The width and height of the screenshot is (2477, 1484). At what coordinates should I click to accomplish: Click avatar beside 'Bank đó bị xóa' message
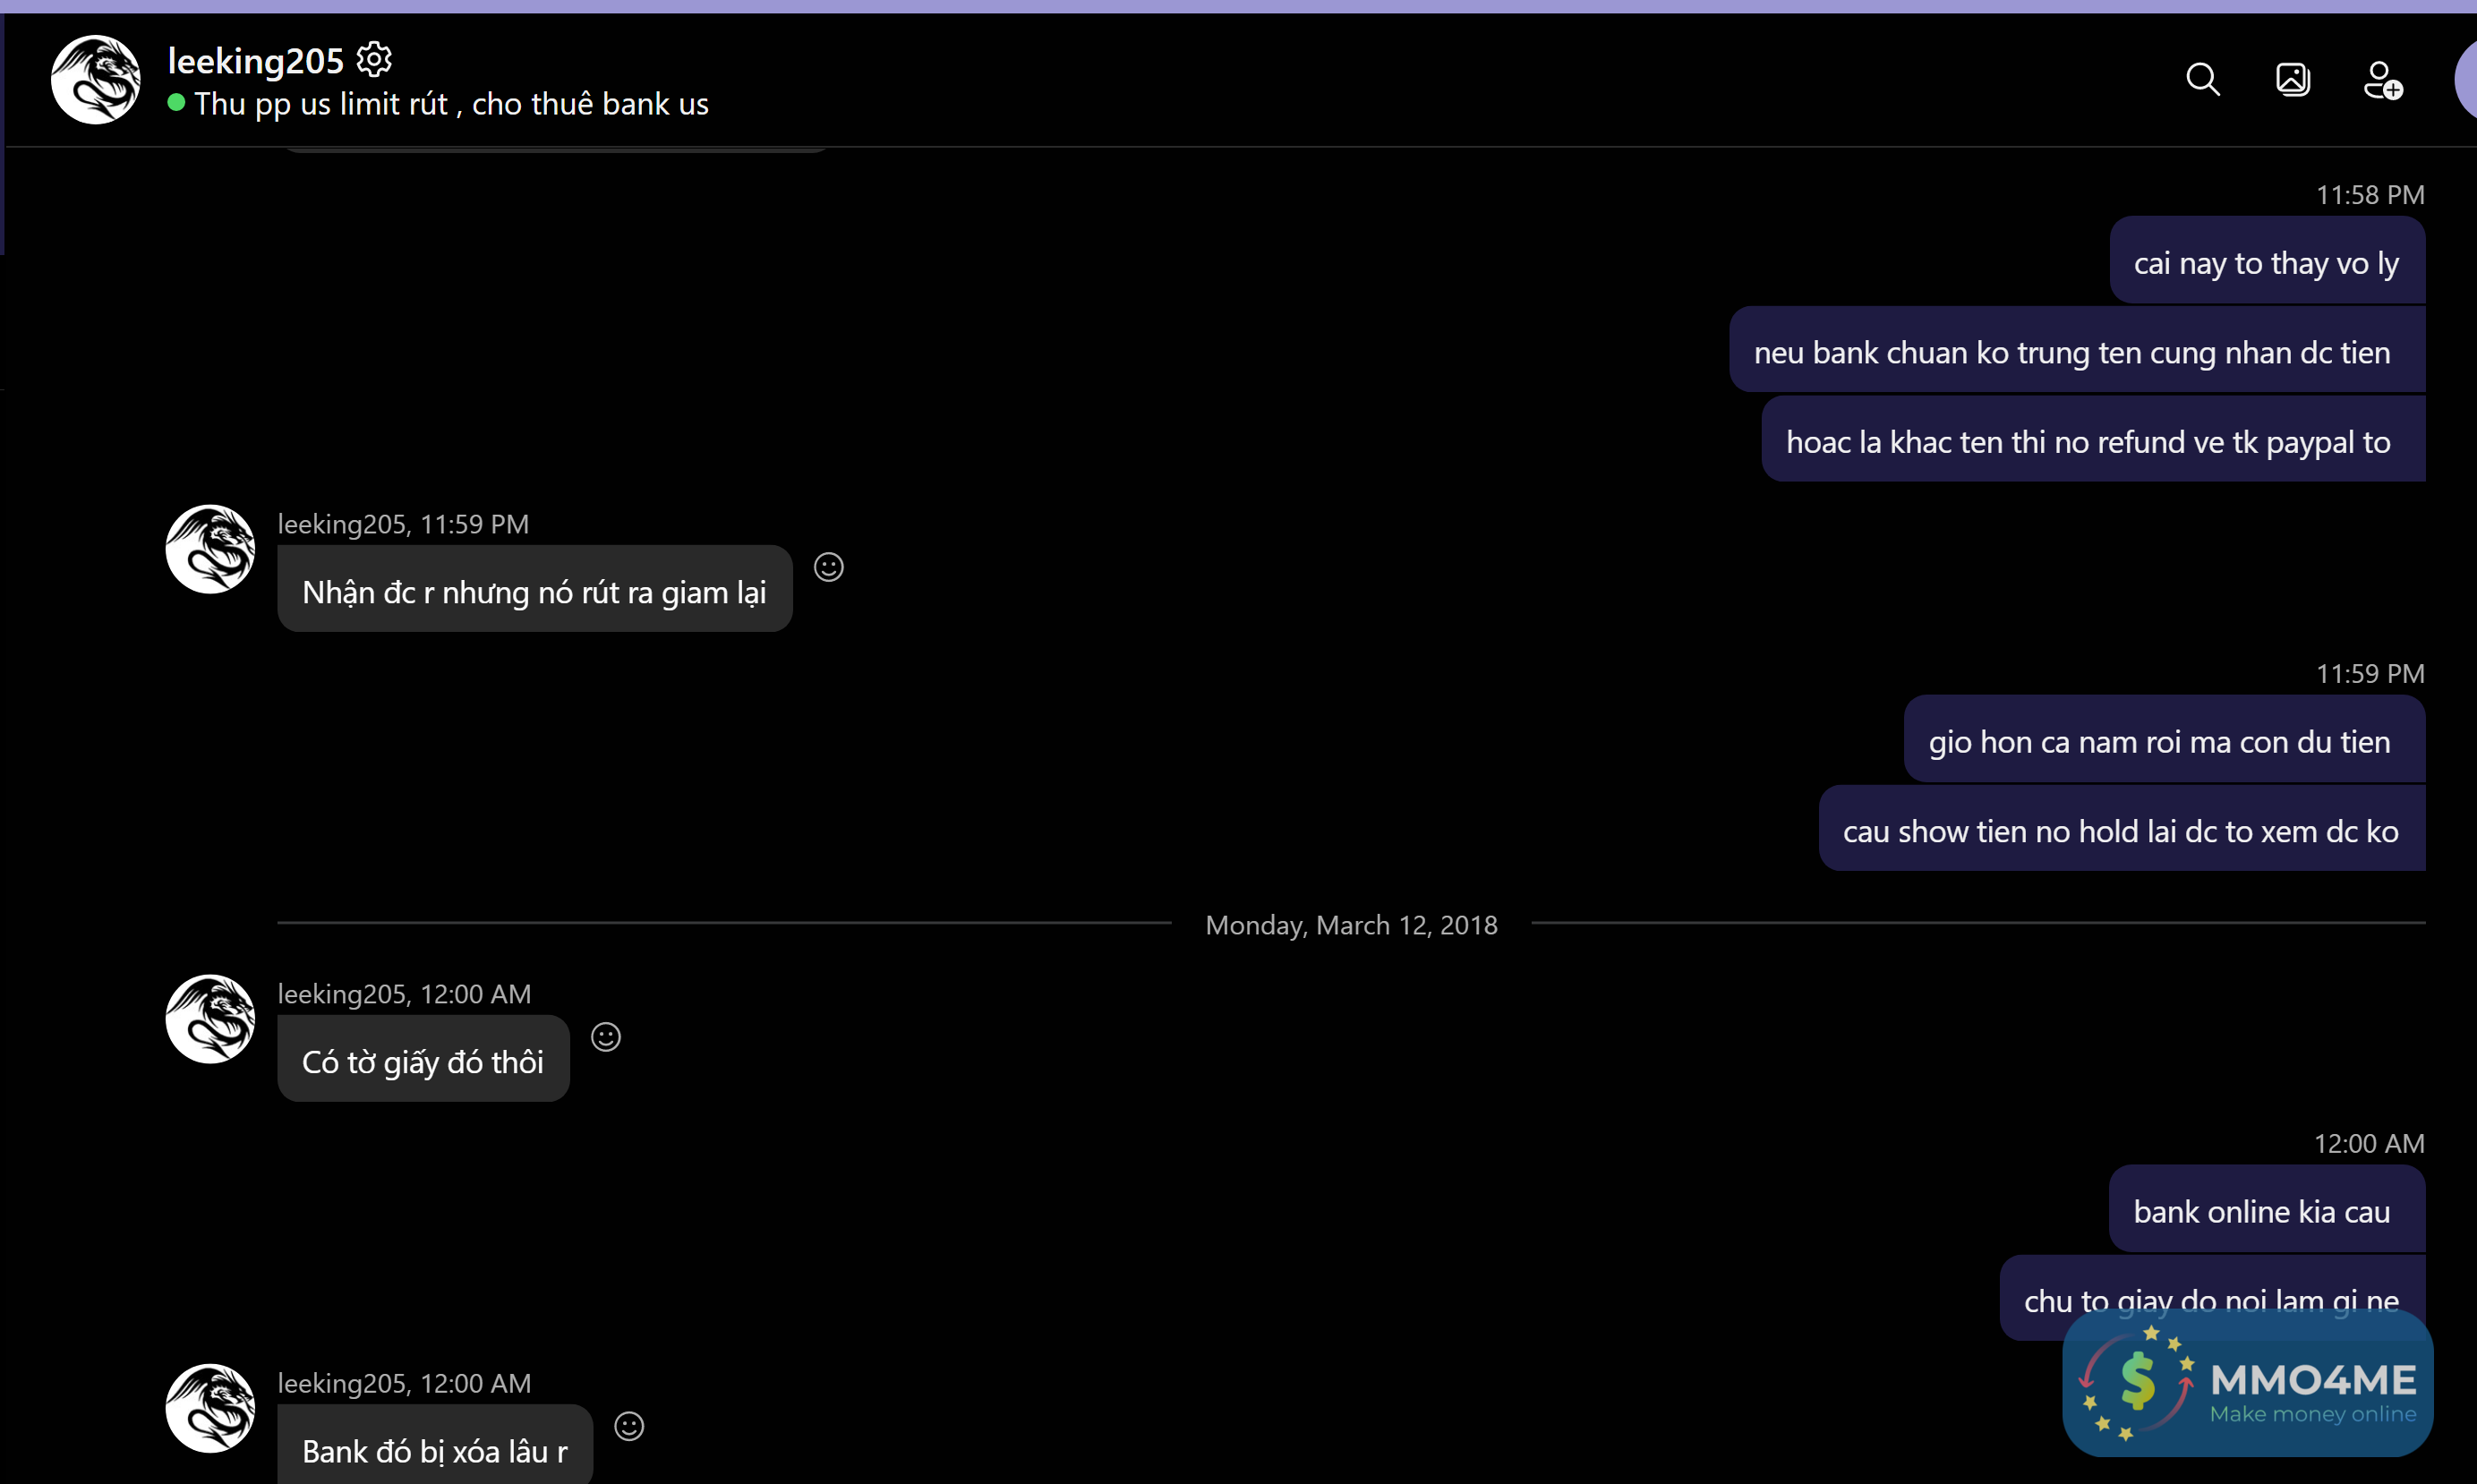[x=210, y=1408]
